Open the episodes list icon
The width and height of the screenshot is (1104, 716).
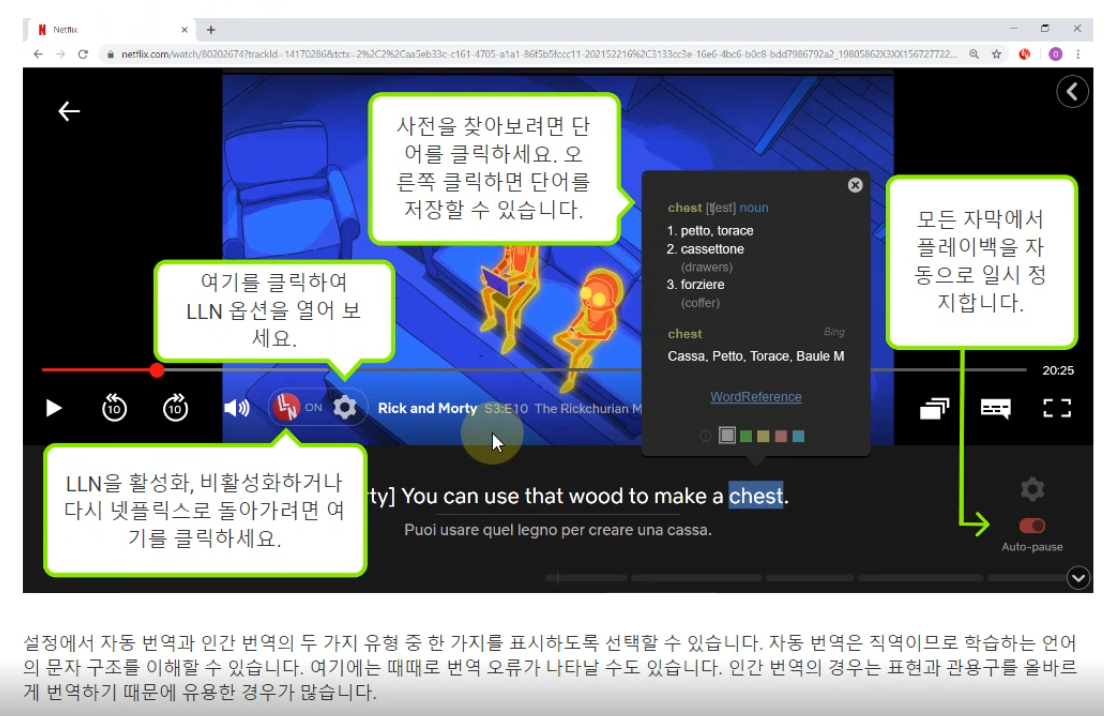coord(934,408)
